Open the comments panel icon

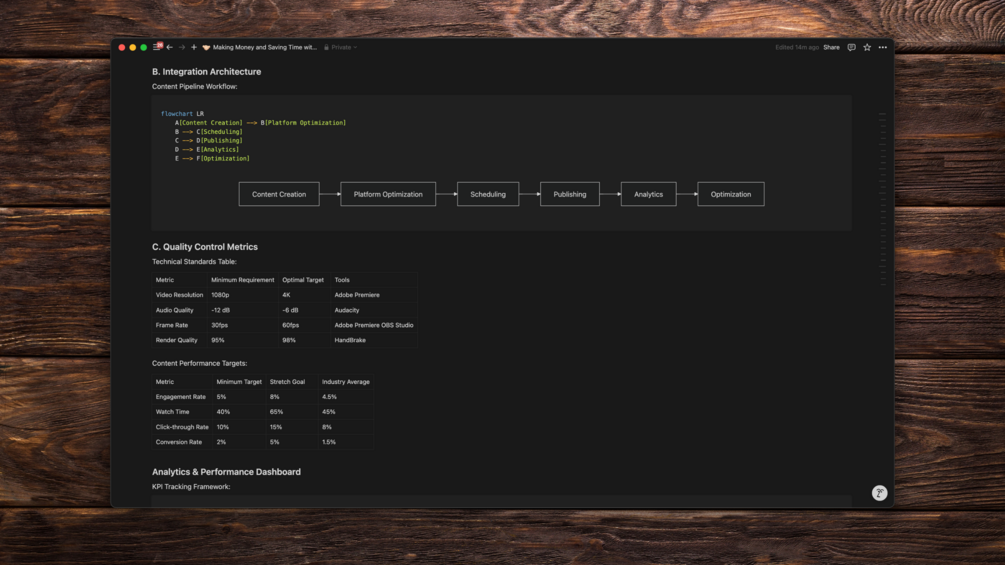pyautogui.click(x=851, y=47)
